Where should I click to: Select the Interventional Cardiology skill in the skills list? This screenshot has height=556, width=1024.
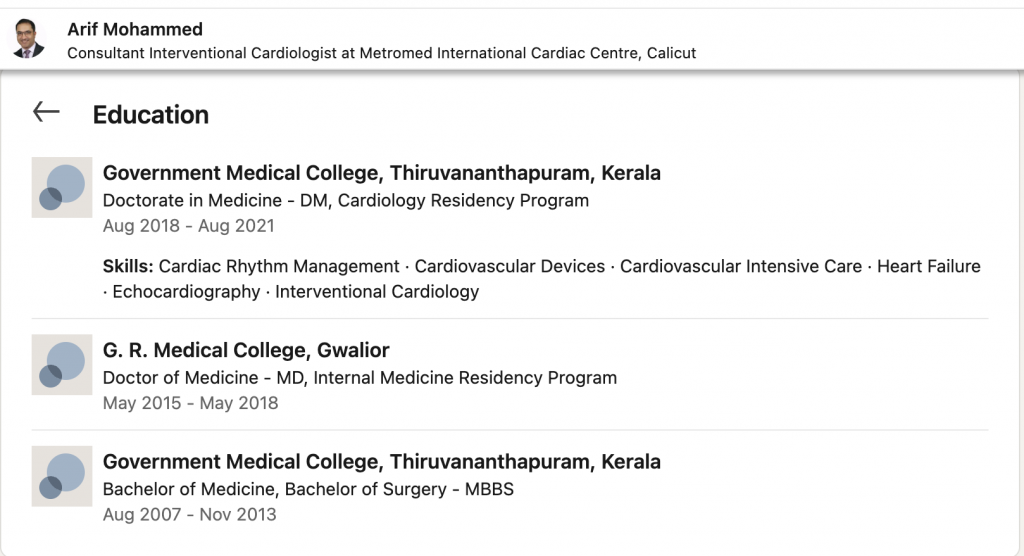pos(377,292)
